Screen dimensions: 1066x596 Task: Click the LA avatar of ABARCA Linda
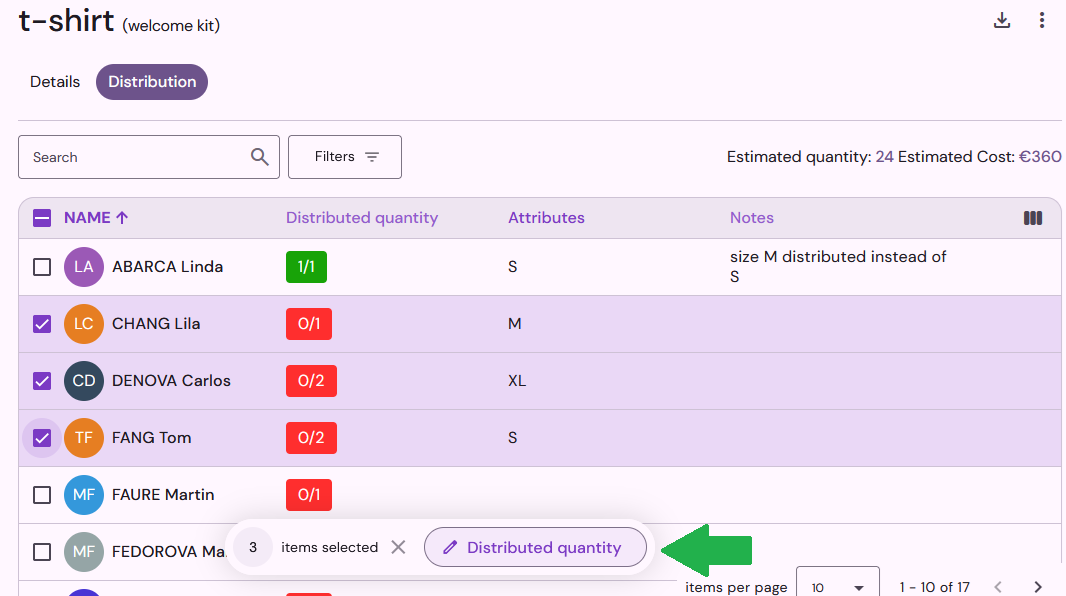84,267
